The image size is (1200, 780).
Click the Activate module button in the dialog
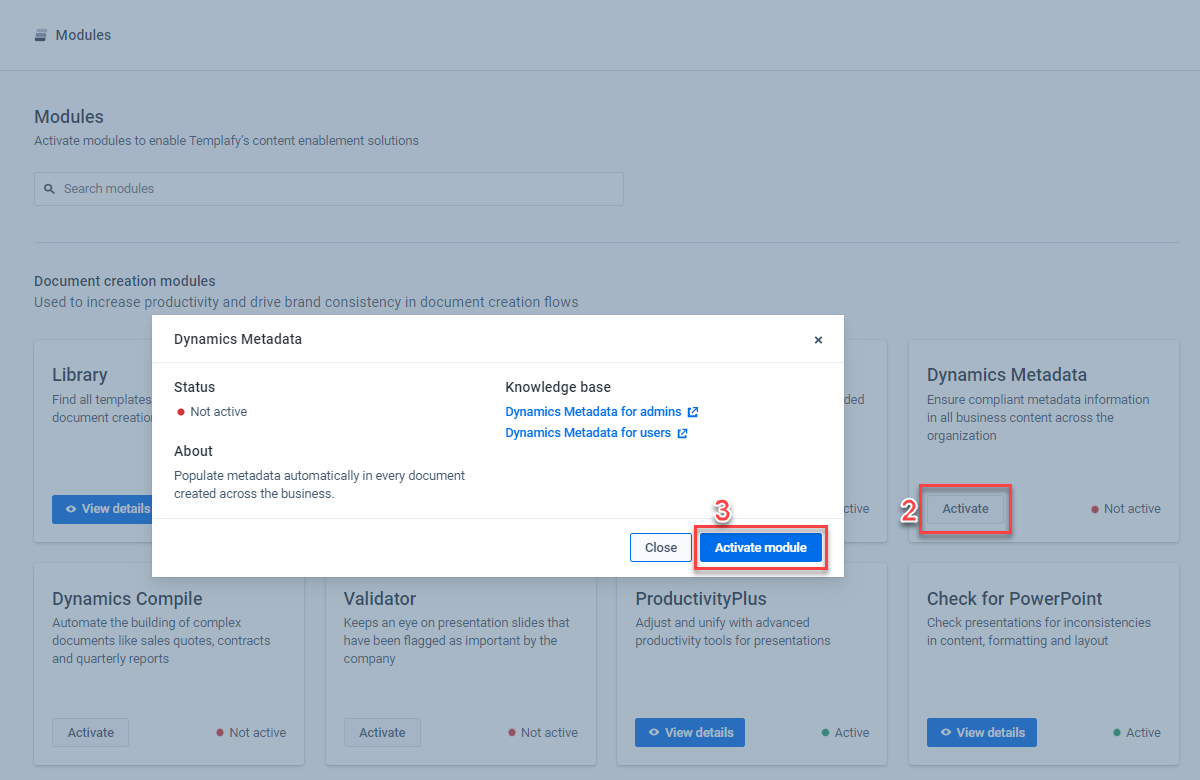pos(760,547)
